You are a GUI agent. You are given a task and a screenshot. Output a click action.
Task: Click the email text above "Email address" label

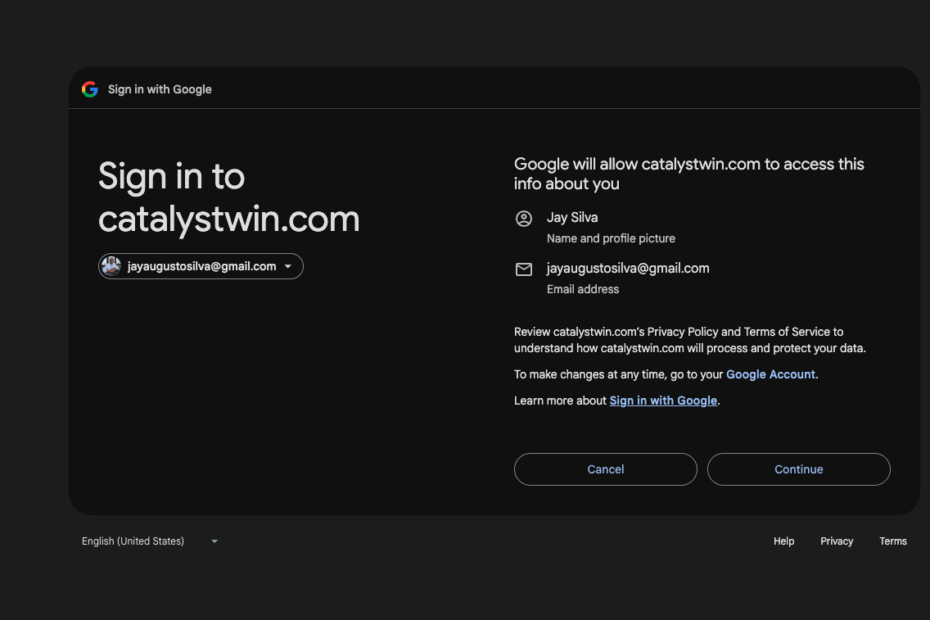tap(627, 268)
